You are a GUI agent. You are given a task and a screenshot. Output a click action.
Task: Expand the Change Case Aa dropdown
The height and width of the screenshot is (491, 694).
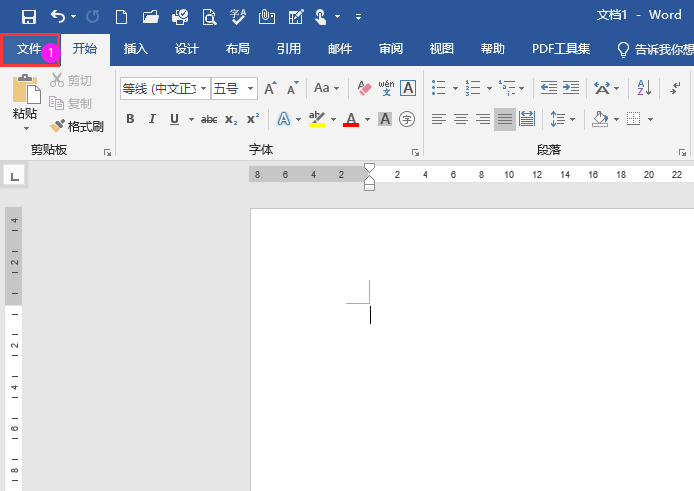pyautogui.click(x=326, y=89)
